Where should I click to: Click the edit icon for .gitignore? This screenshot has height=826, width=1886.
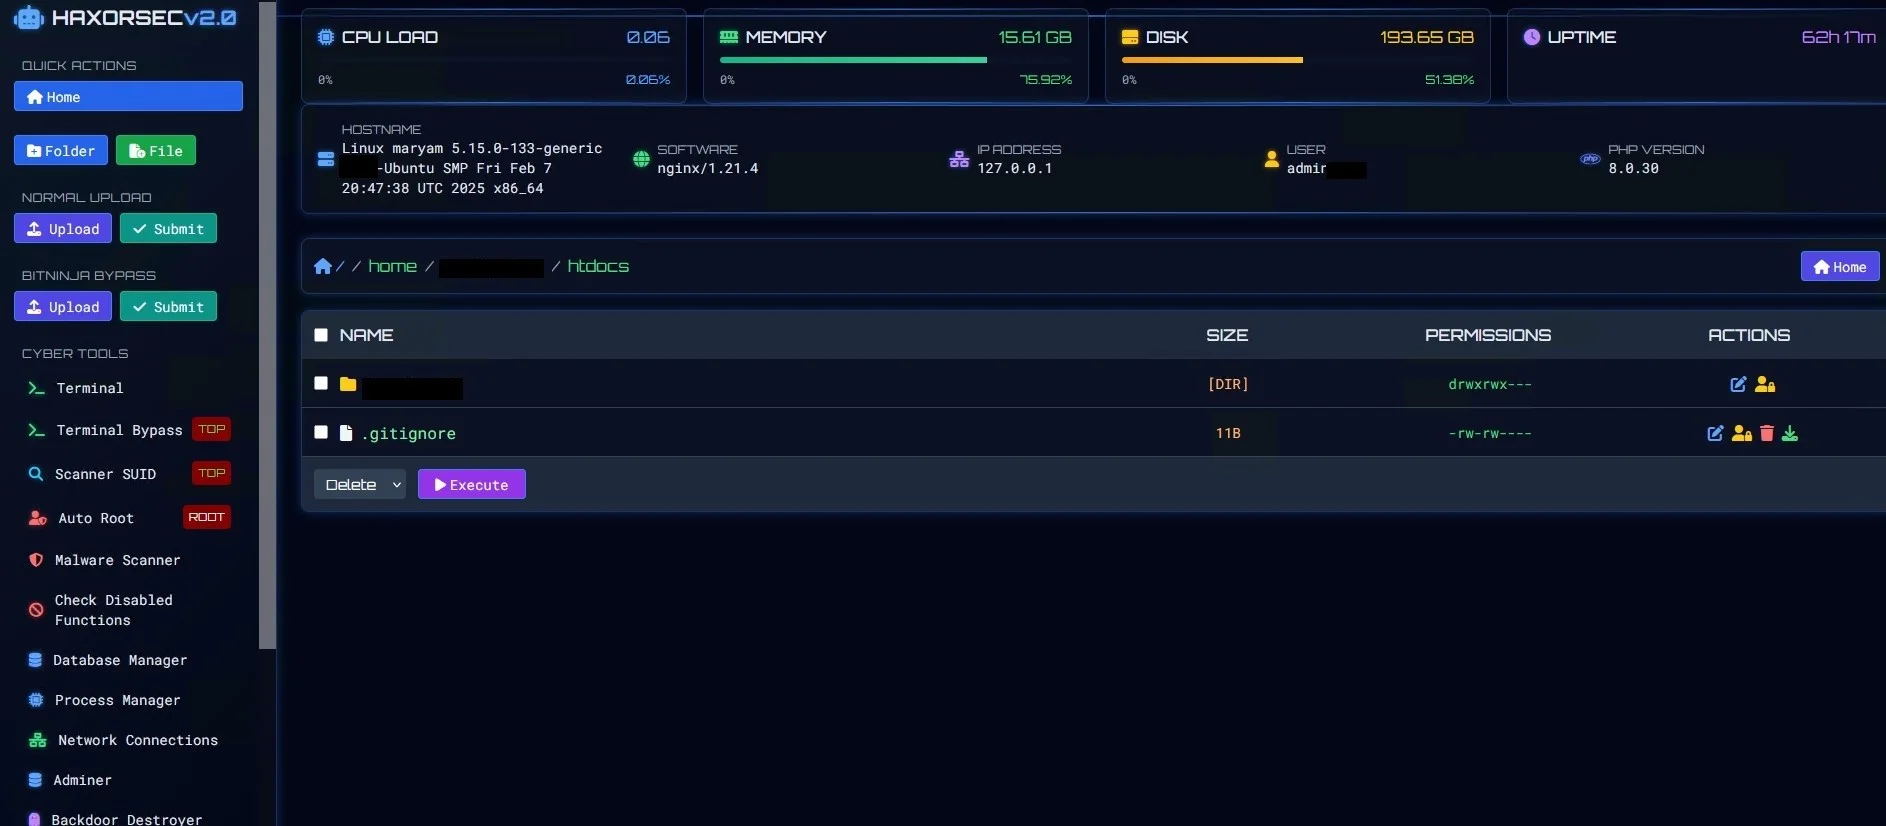click(x=1715, y=433)
